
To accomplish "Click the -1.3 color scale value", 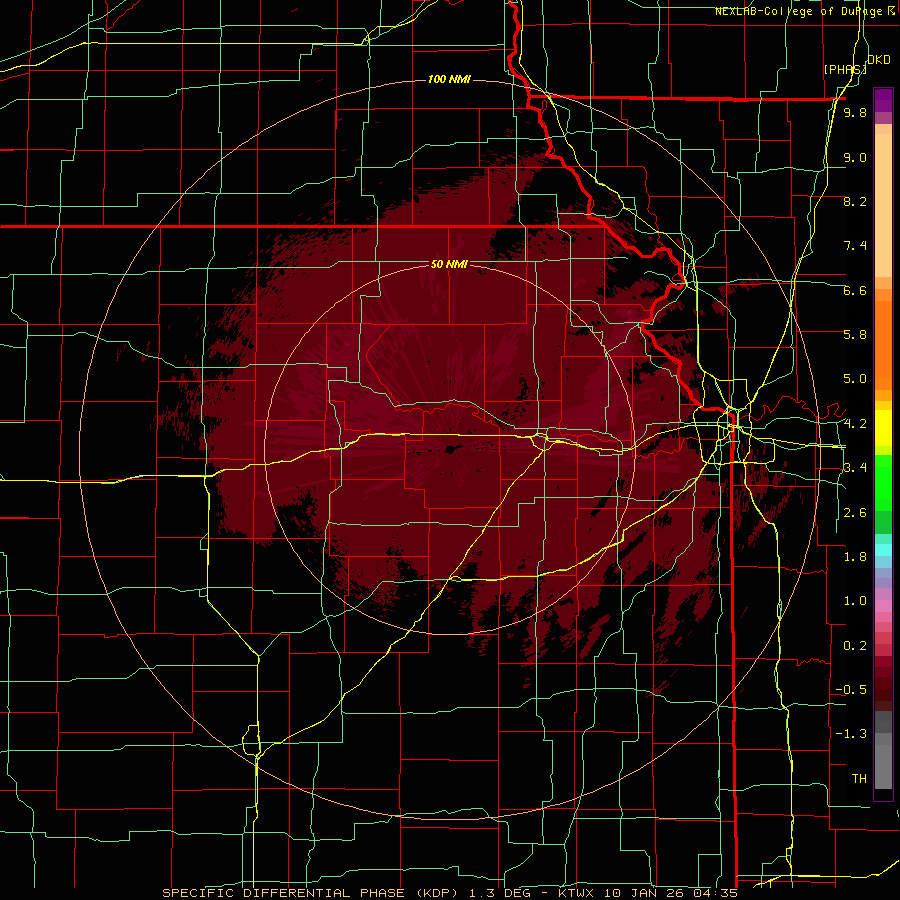I will point(851,734).
